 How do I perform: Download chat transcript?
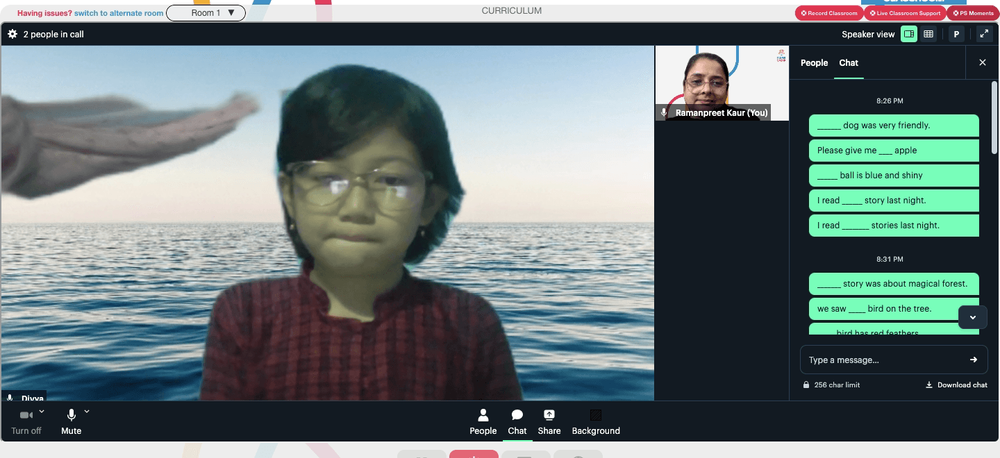coord(956,385)
